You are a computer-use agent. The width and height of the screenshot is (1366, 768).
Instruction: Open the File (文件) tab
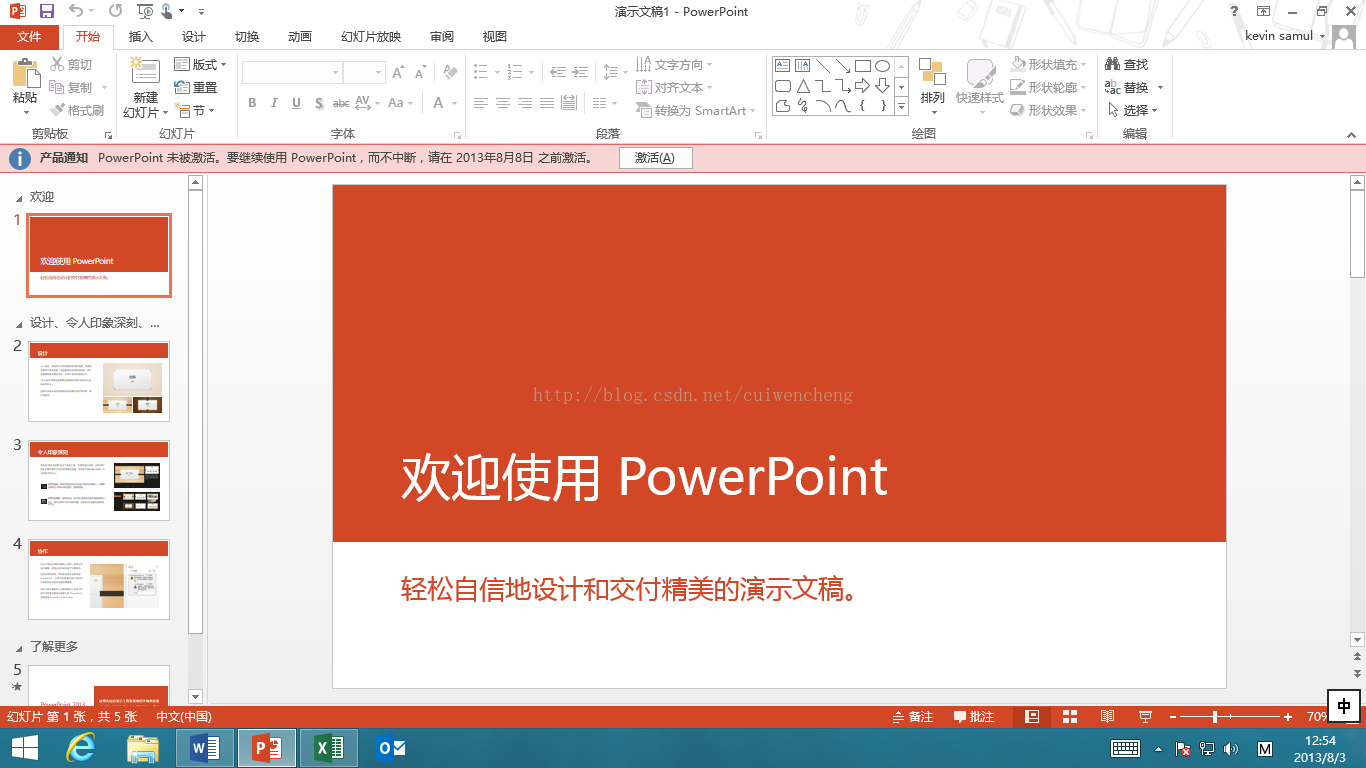(x=29, y=37)
